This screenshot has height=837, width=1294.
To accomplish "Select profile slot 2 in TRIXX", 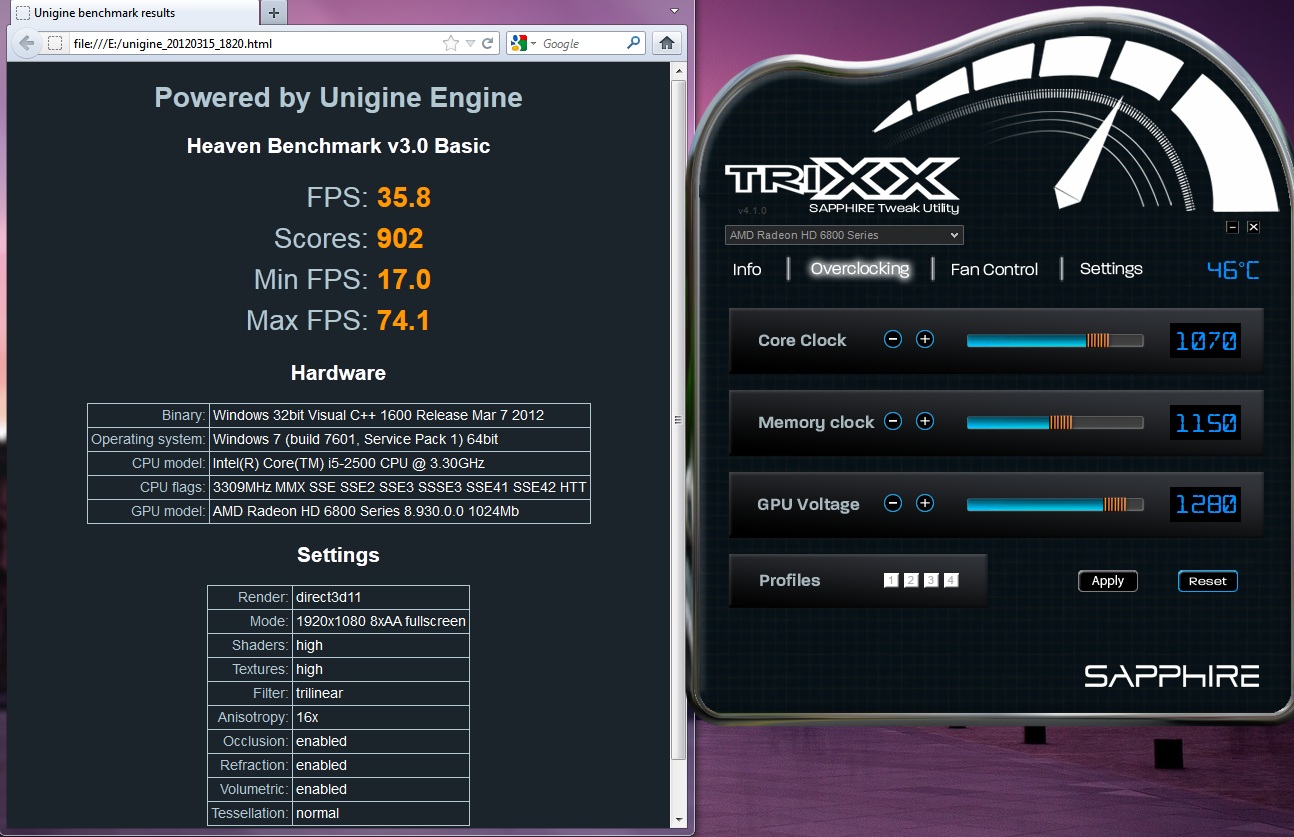I will pos(911,580).
